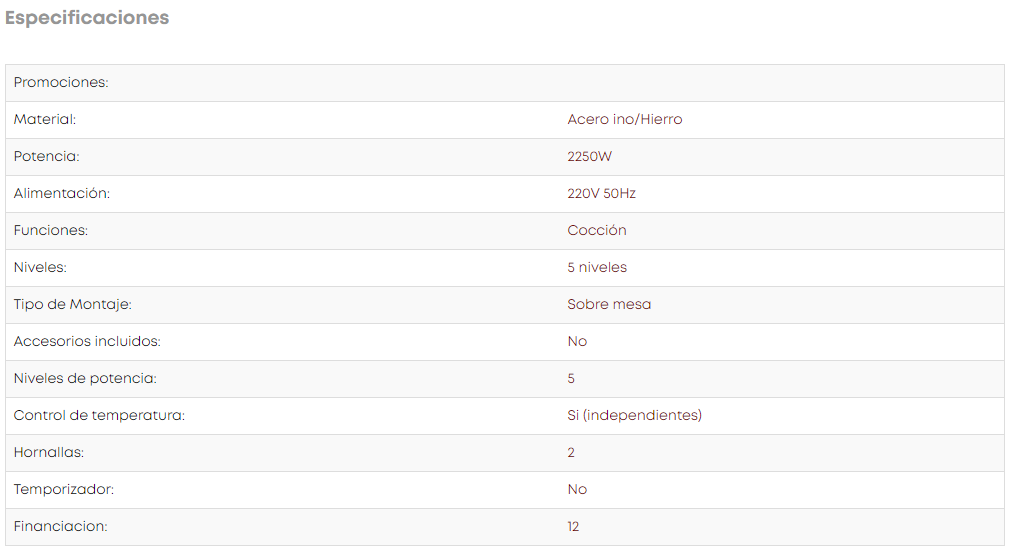Select the Acero ino/Hierro value
The height and width of the screenshot is (558, 1016).
pyautogui.click(x=625, y=119)
